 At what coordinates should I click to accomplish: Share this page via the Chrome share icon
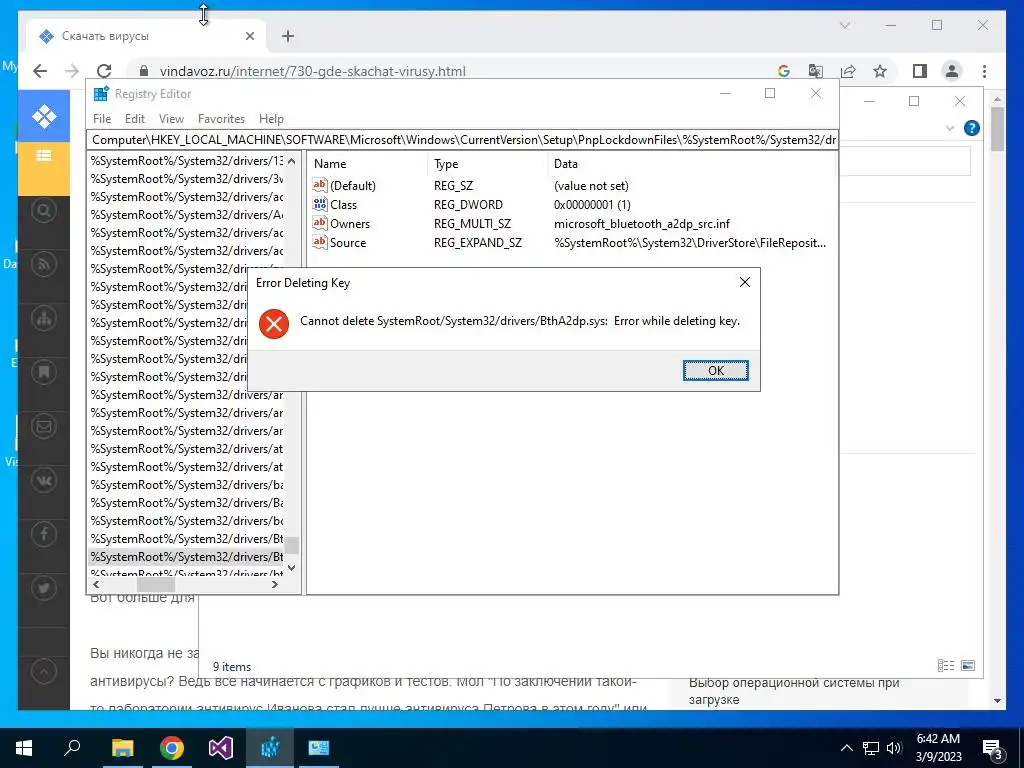(x=848, y=71)
